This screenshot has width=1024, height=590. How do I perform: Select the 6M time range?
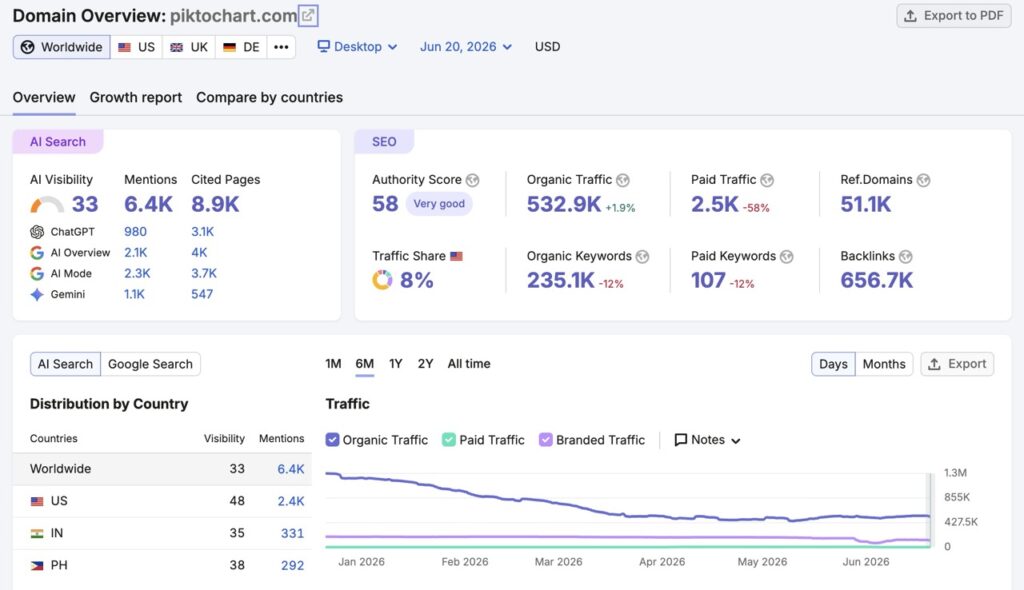click(x=364, y=364)
